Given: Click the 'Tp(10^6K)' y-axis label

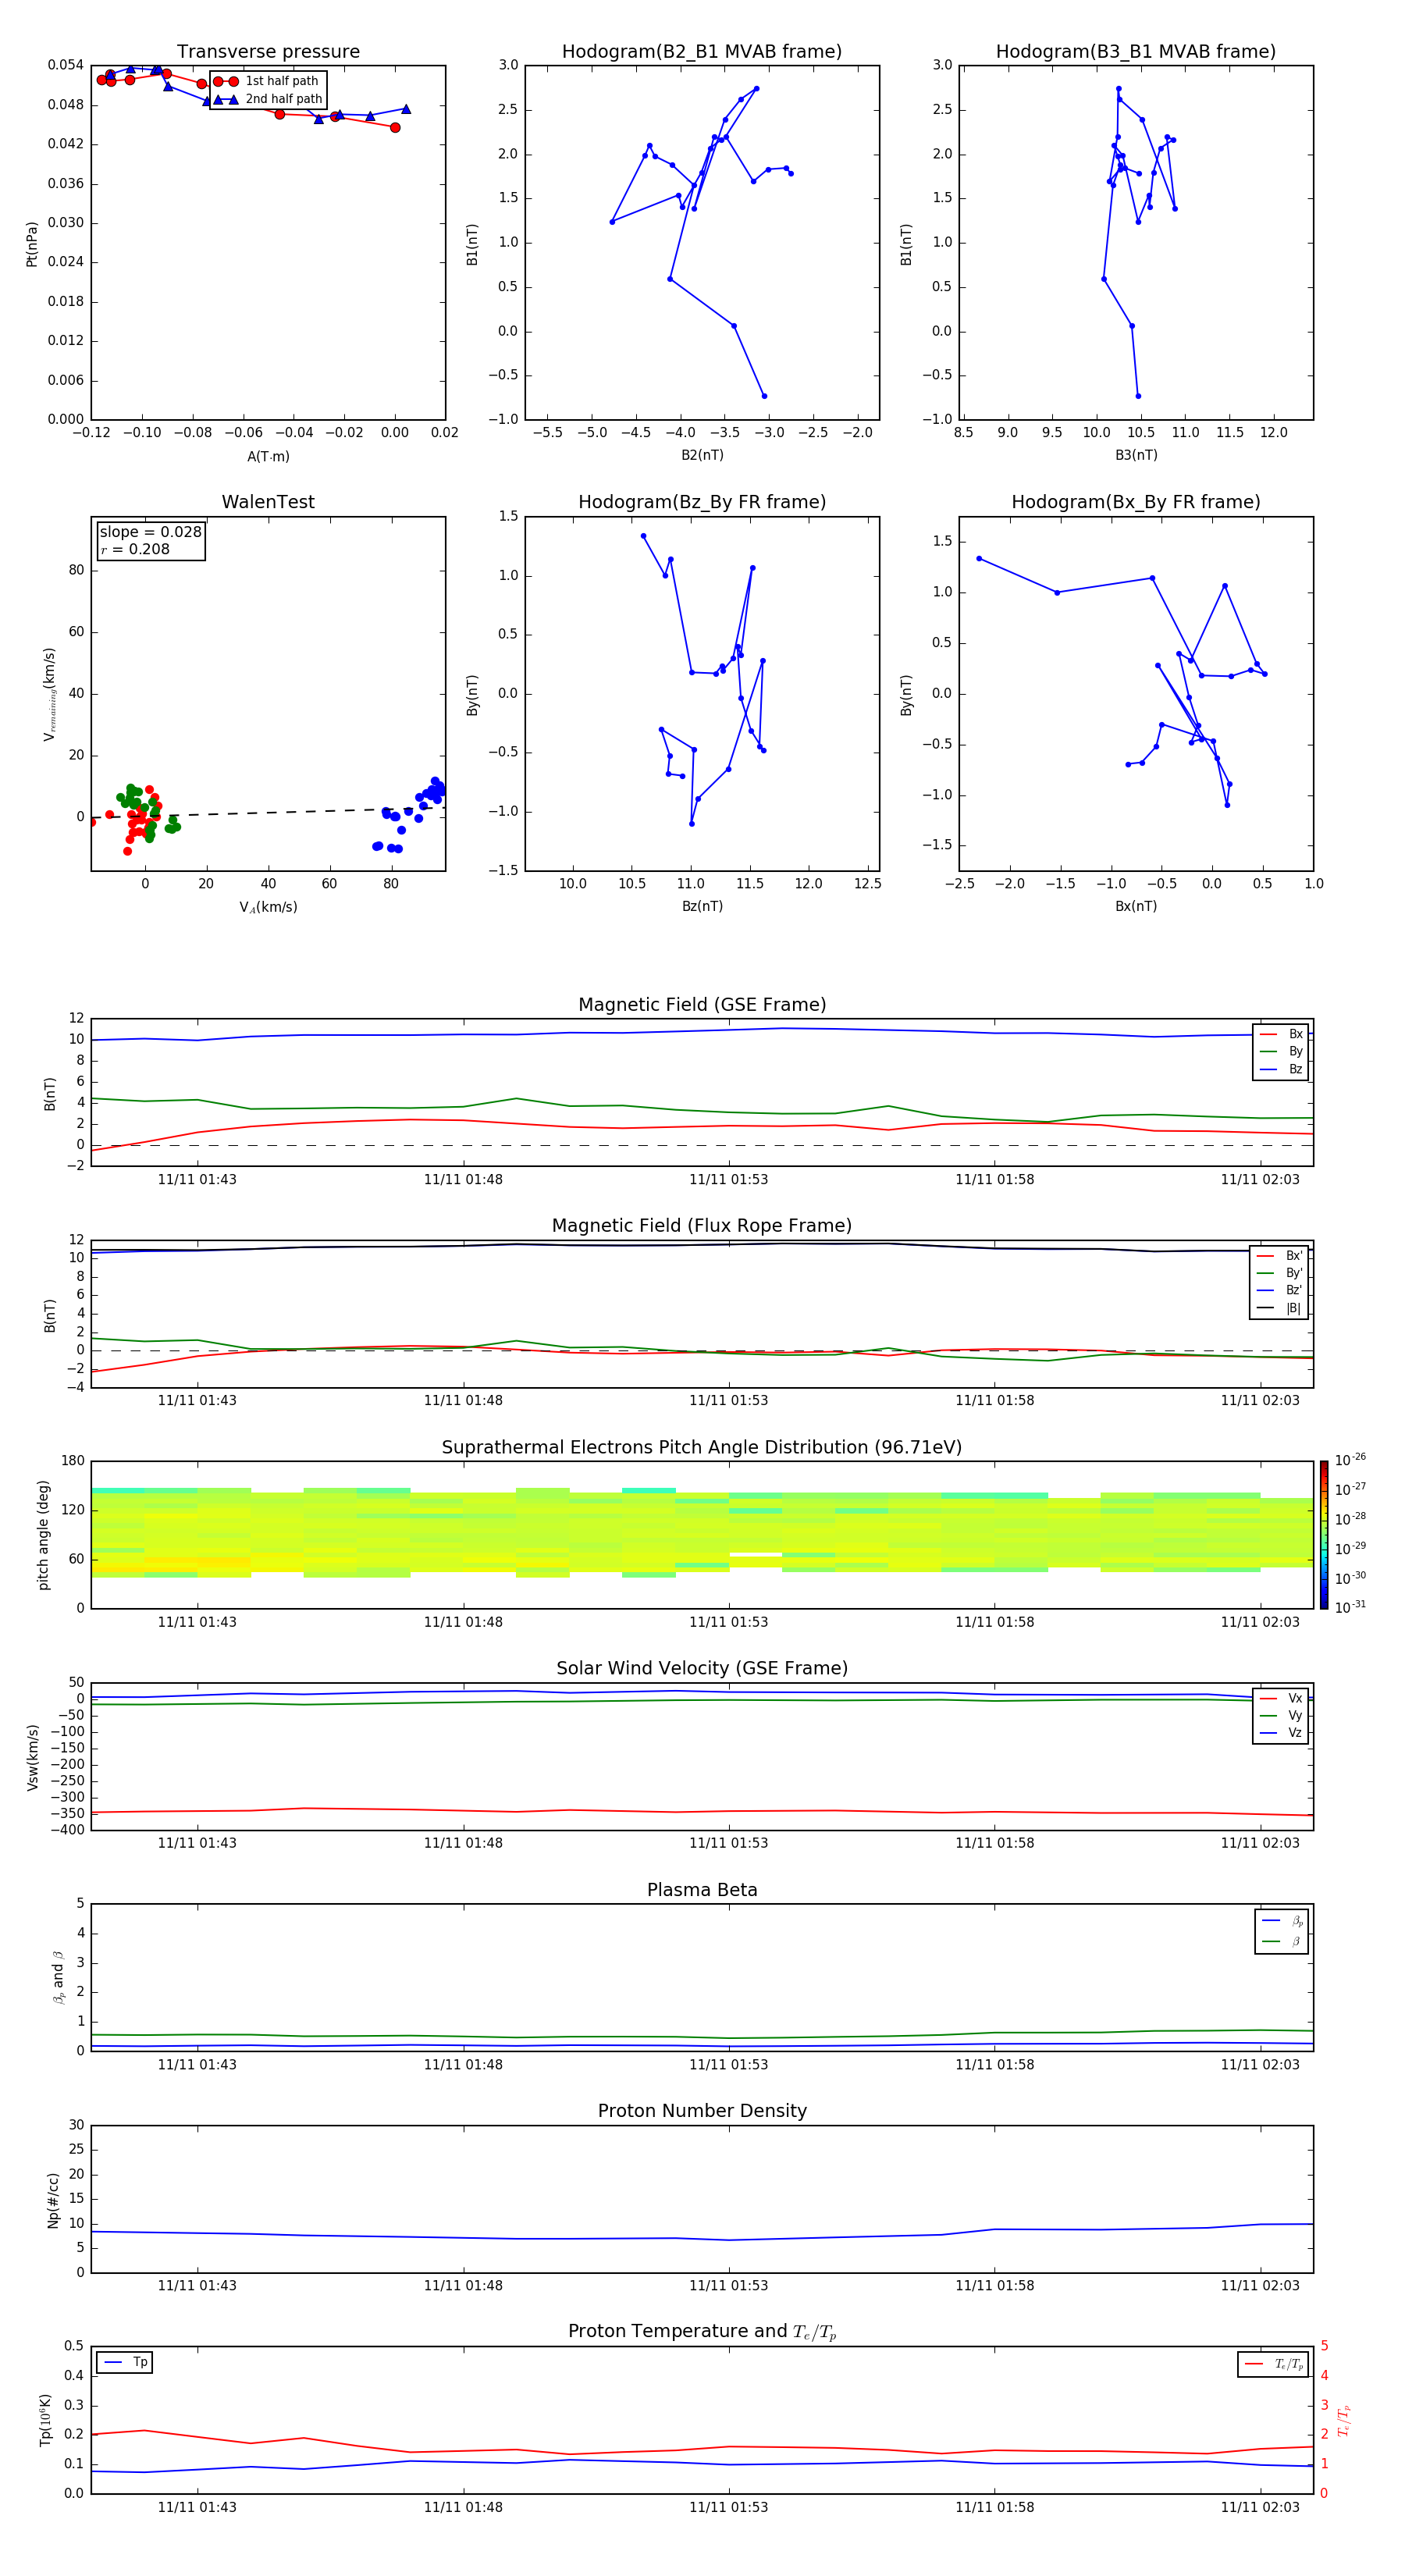Looking at the screenshot, I should [x=45, y=2420].
